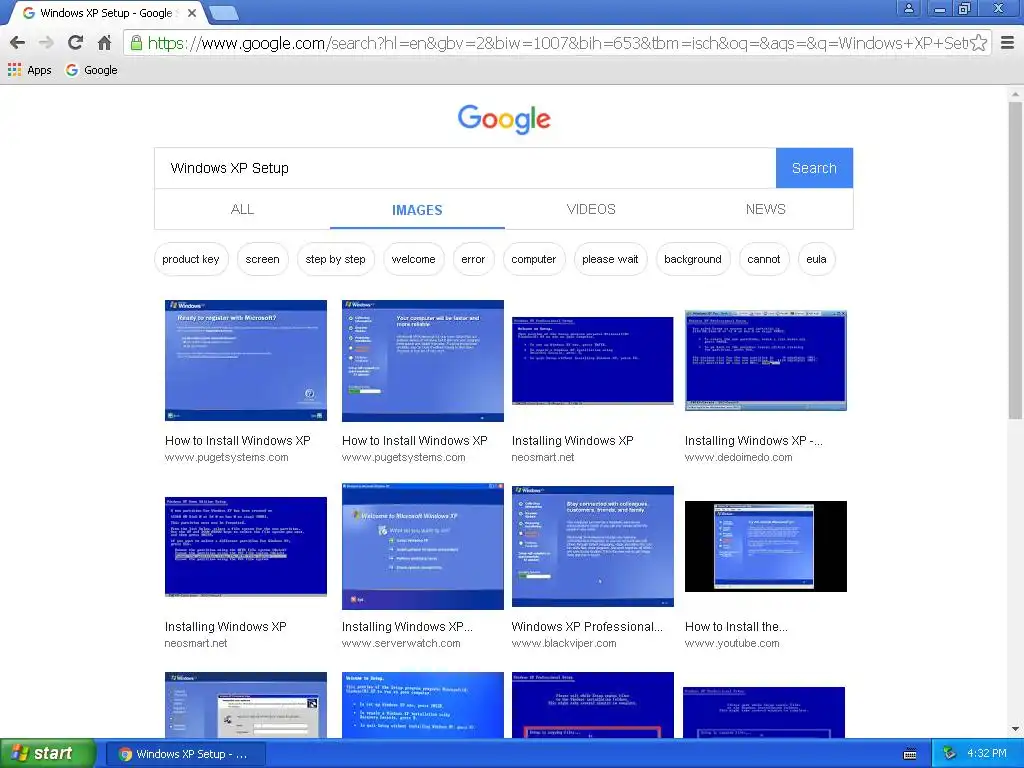Click the page scrollbar down arrow
Screen dimensions: 1024x768
click(x=1015, y=729)
